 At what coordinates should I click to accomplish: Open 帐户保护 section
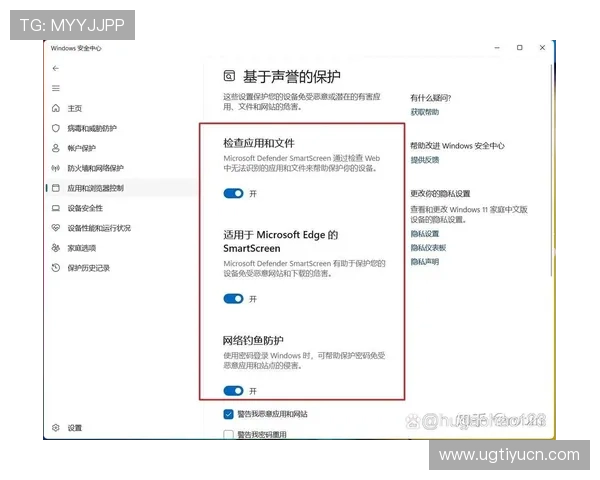82,148
